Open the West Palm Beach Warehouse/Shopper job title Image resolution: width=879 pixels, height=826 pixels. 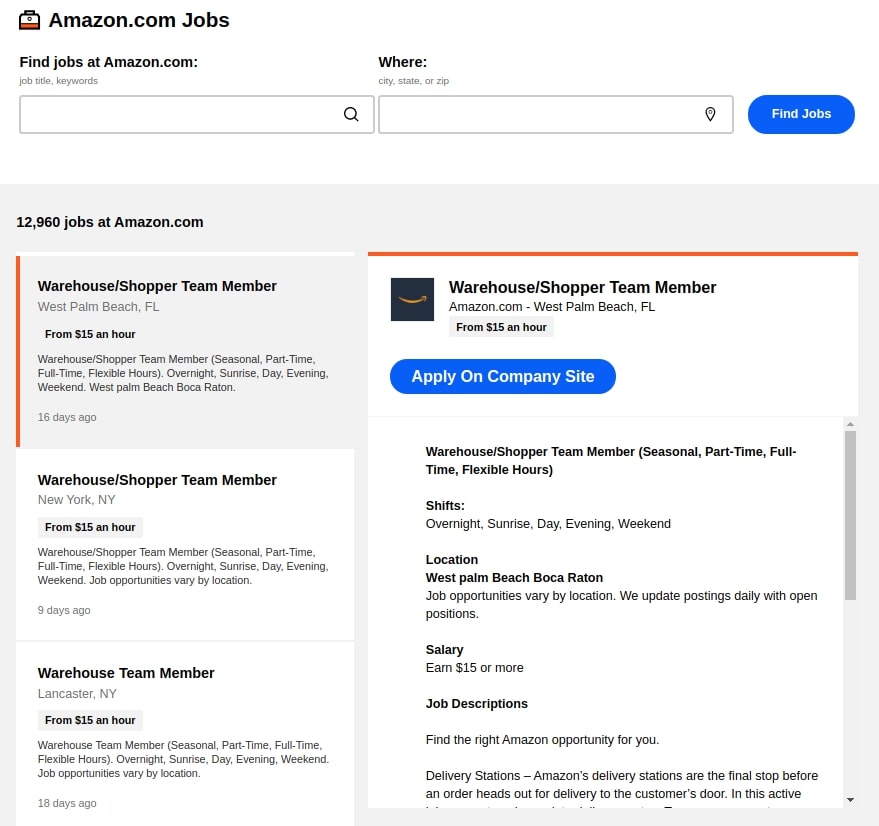(157, 286)
